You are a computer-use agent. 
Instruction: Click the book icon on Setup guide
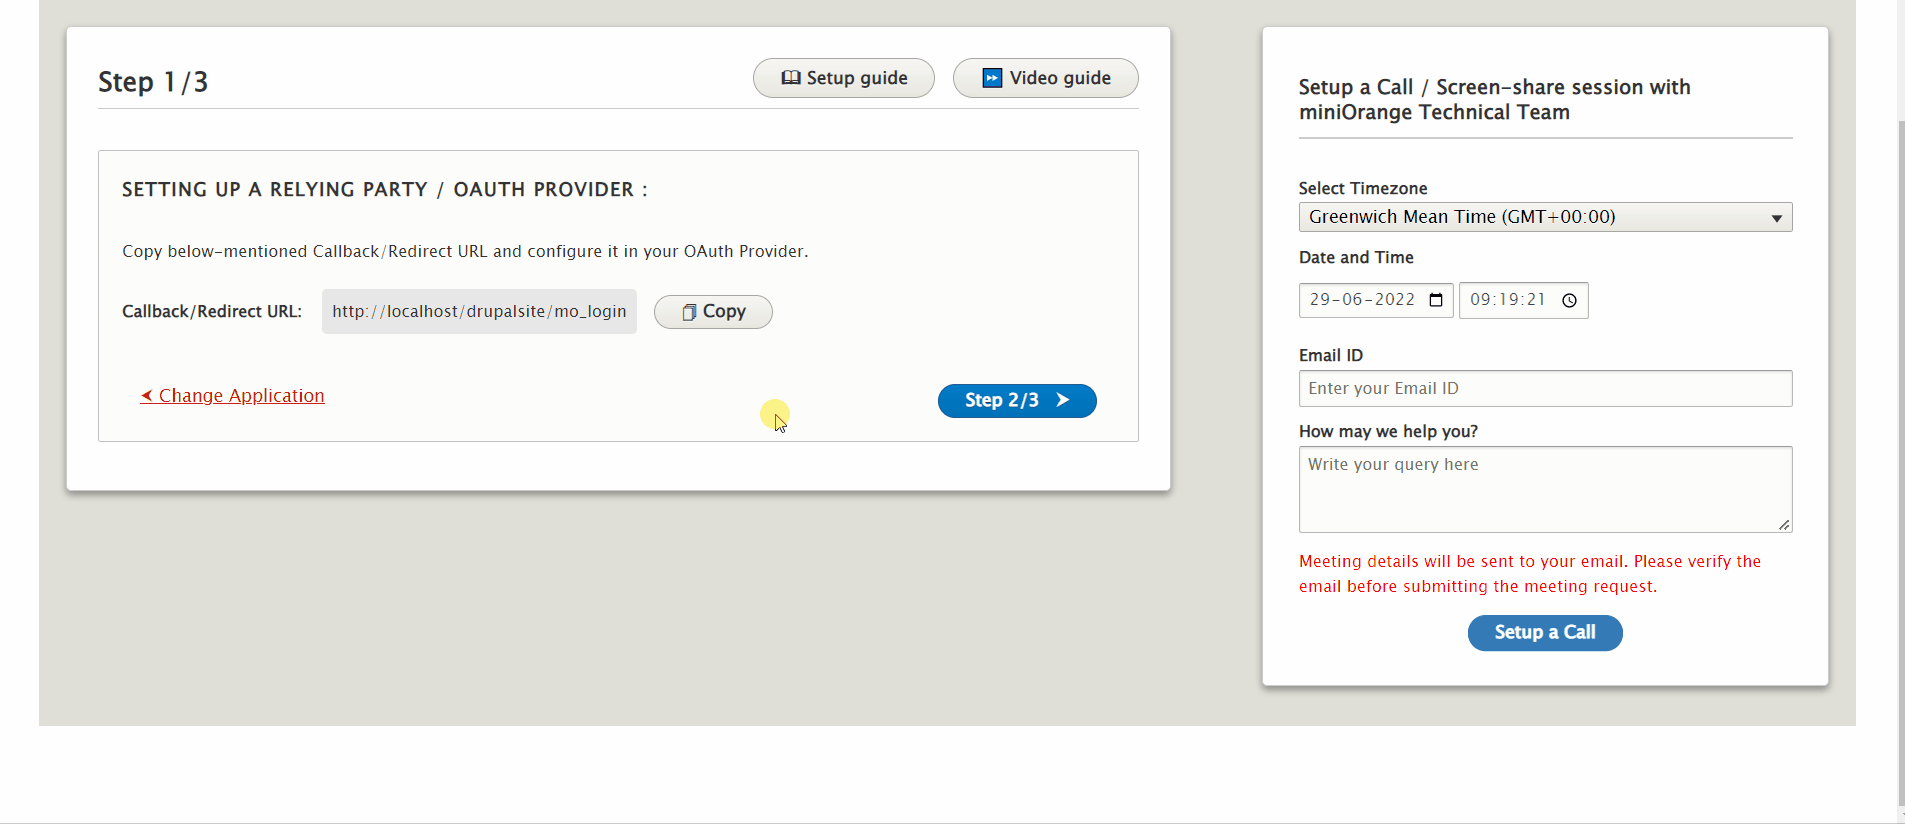(x=791, y=77)
